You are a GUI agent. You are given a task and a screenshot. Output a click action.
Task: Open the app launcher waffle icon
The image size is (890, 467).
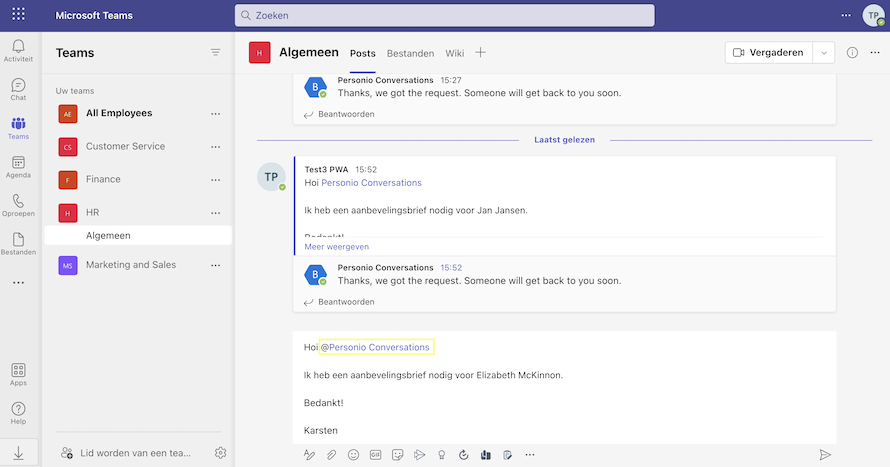[18, 14]
